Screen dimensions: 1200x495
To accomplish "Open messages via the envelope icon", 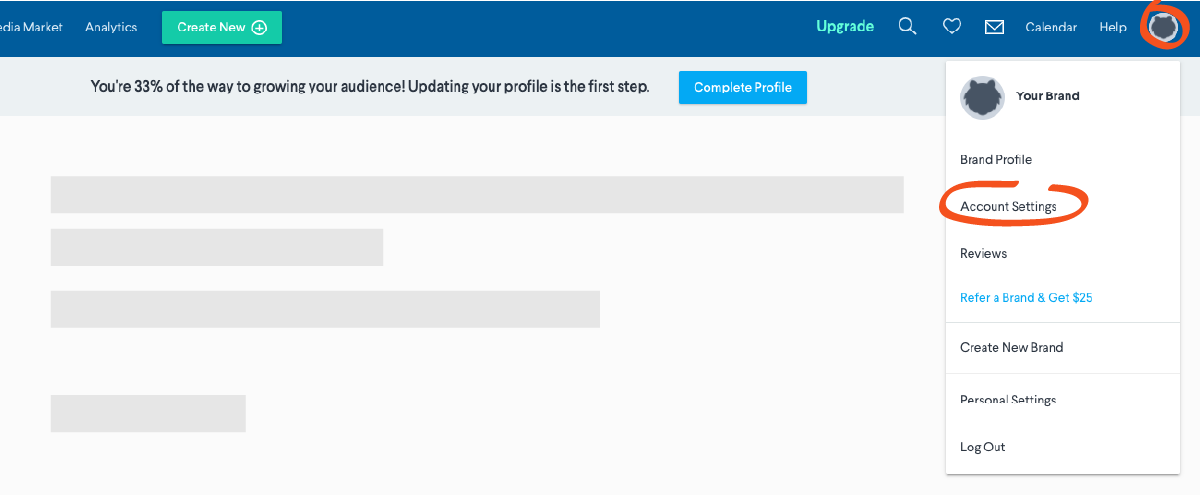I will (x=994, y=27).
